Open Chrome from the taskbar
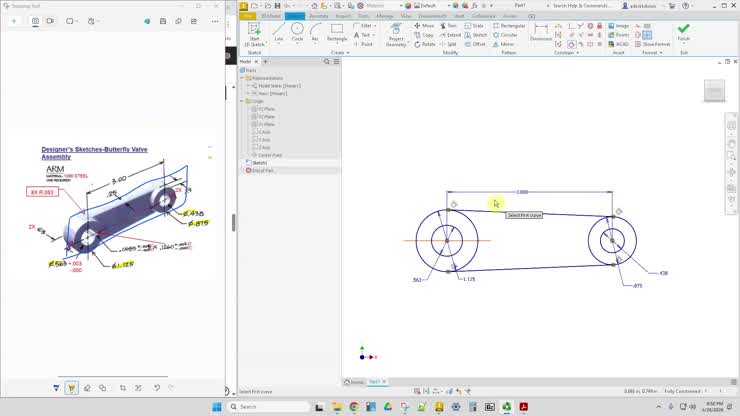Image resolution: width=740 pixels, height=416 pixels. (354, 407)
